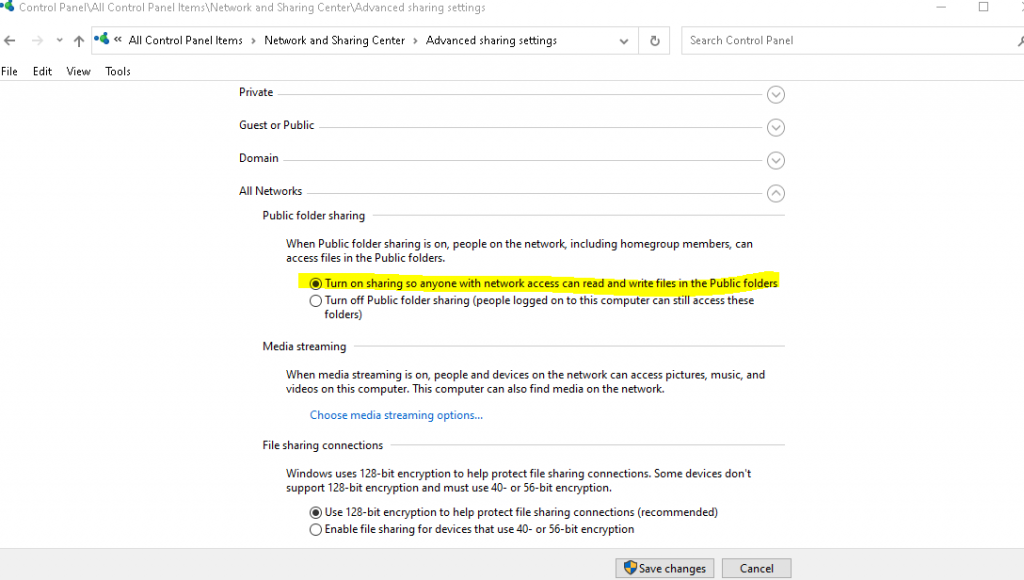This screenshot has width=1024, height=580.
Task: Turn off Public folder sharing
Action: click(316, 300)
